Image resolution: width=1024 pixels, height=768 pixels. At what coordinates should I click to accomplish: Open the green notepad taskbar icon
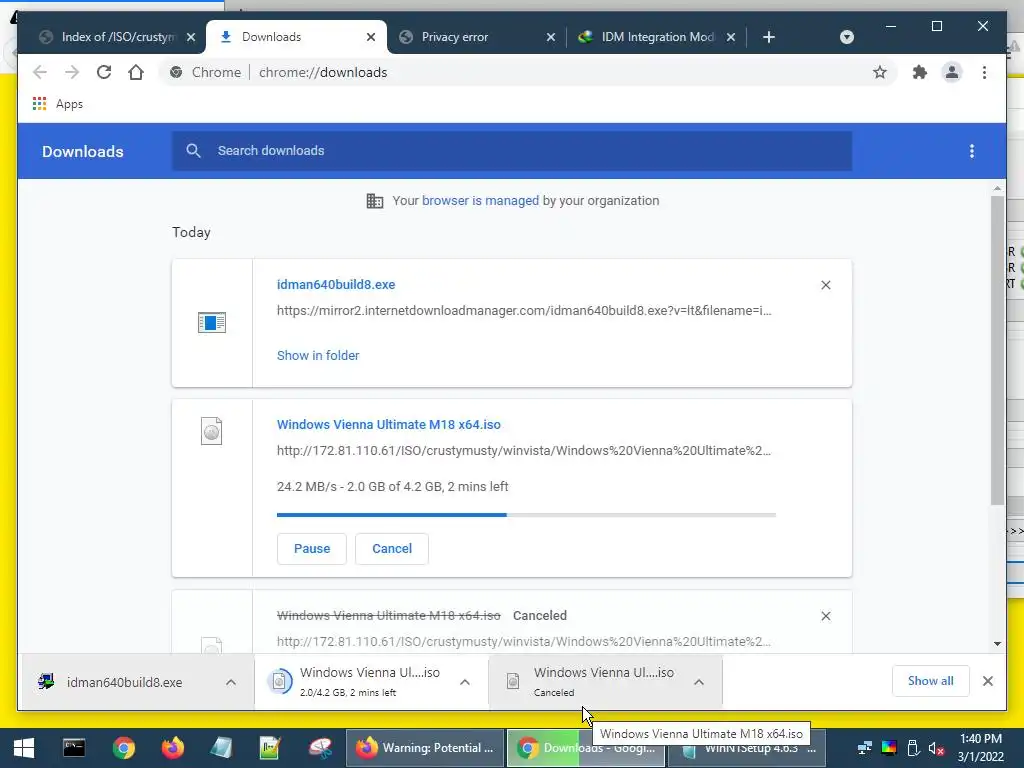270,748
